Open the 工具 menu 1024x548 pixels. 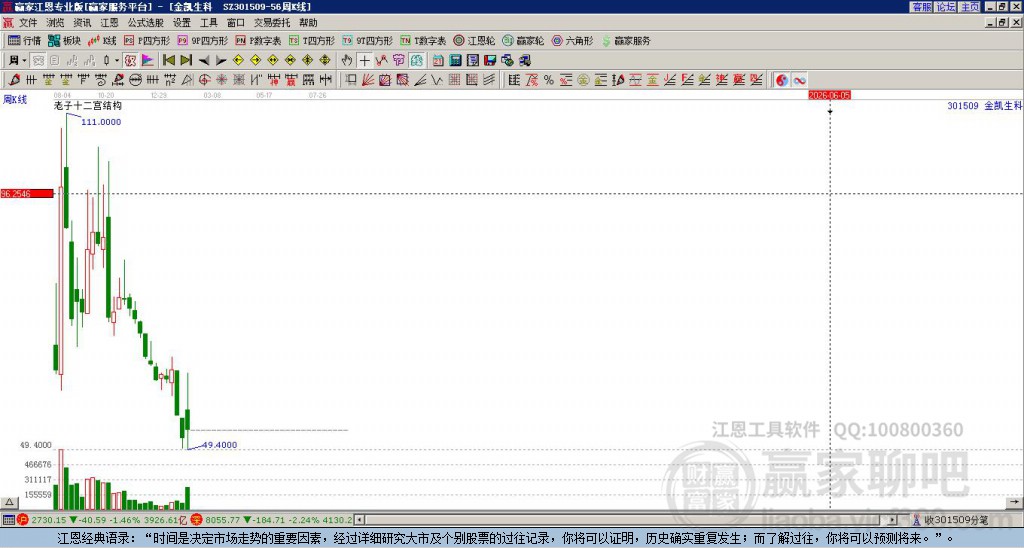coord(209,23)
